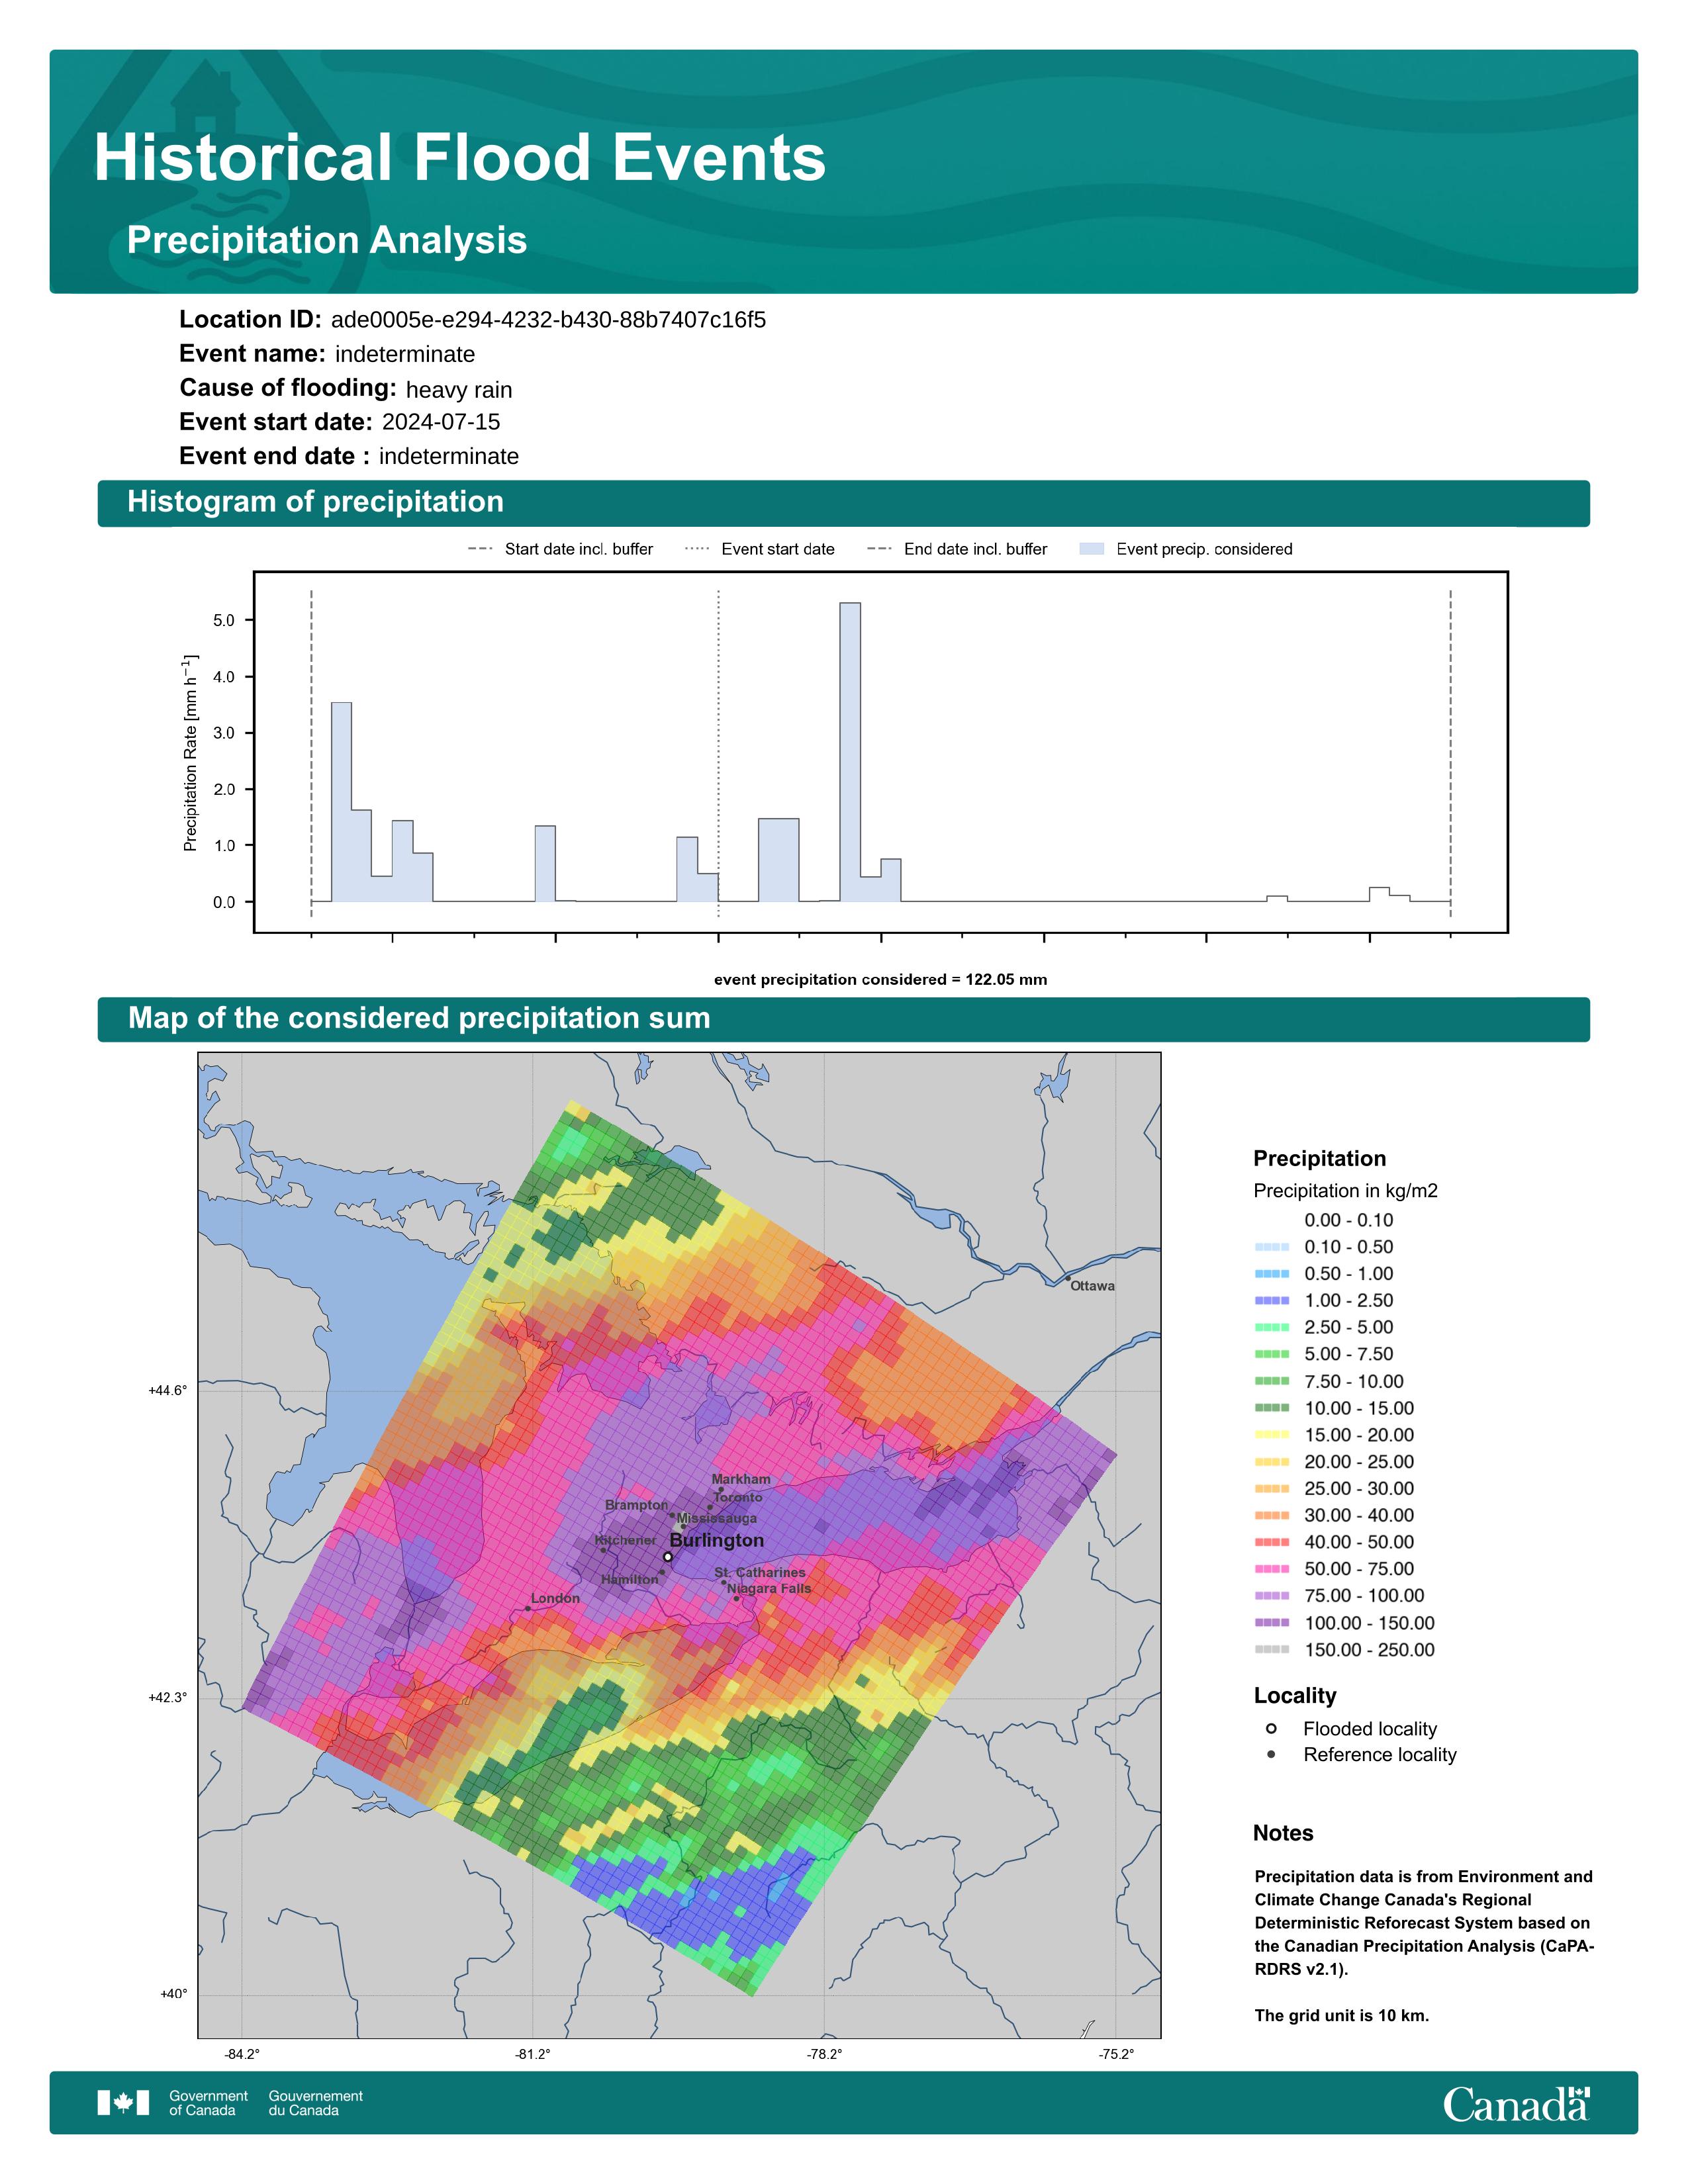Click the Event end date indeterminate value
1688x2184 pixels.
pos(449,456)
